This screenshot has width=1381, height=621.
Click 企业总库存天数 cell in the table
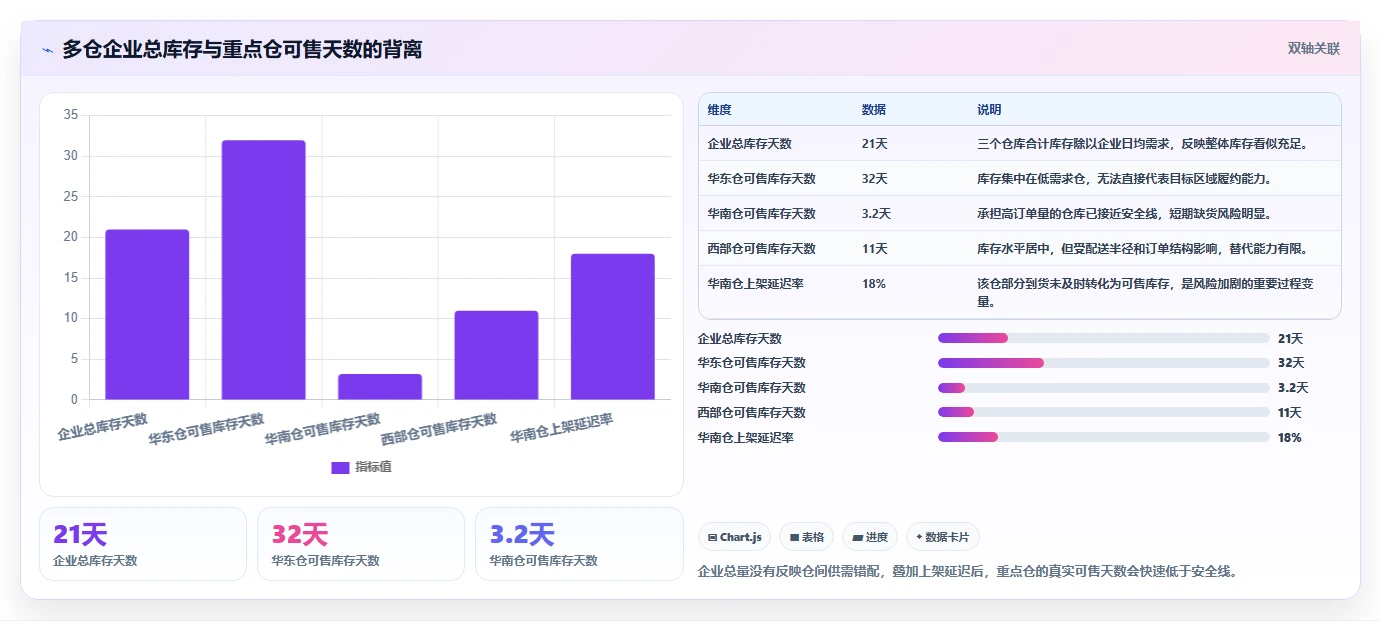coord(749,144)
